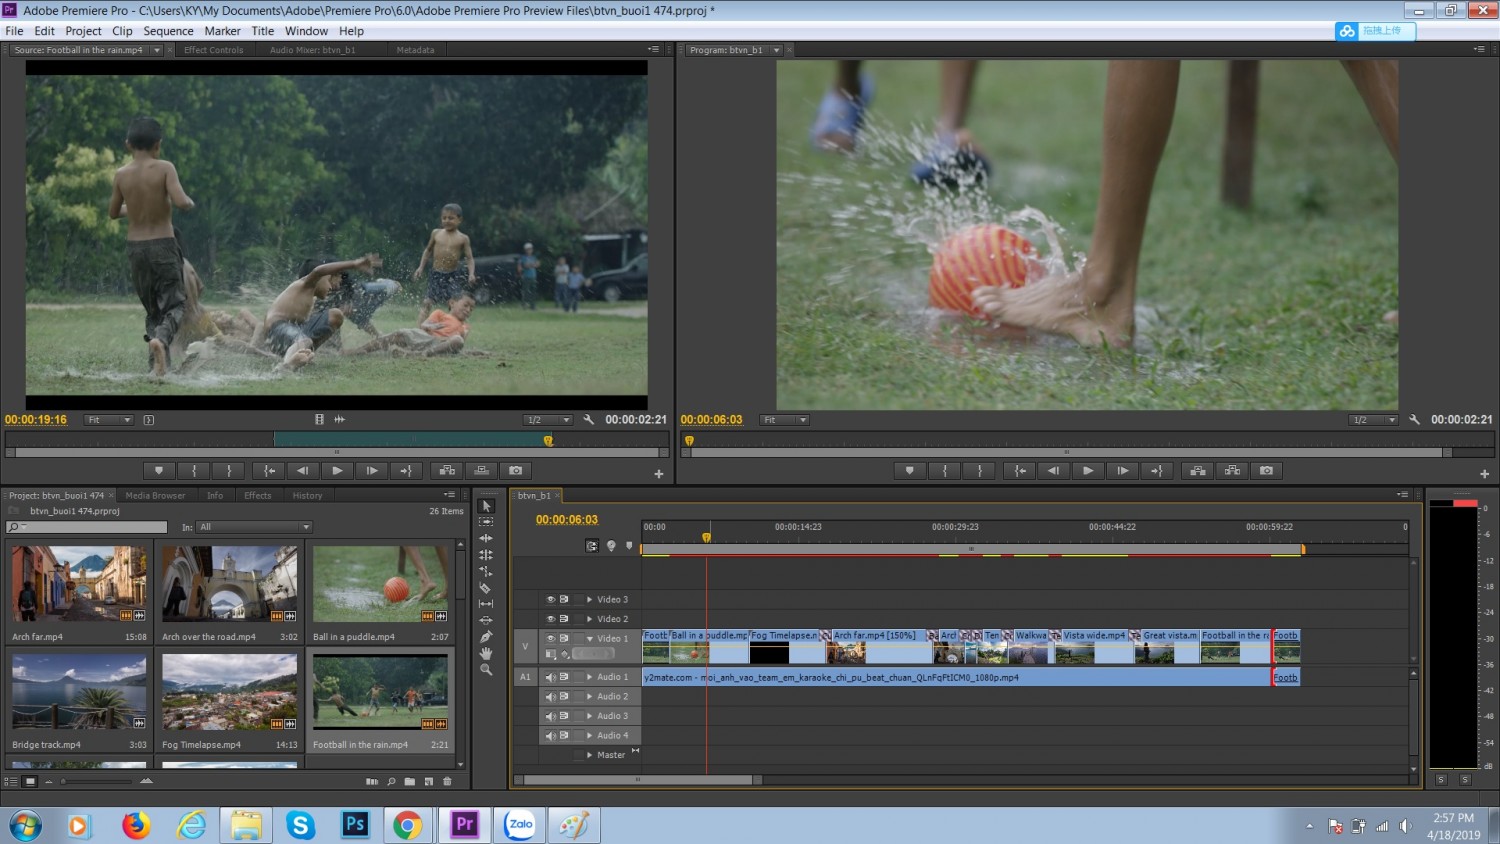Open the In: All filter dropdown

pyautogui.click(x=255, y=527)
